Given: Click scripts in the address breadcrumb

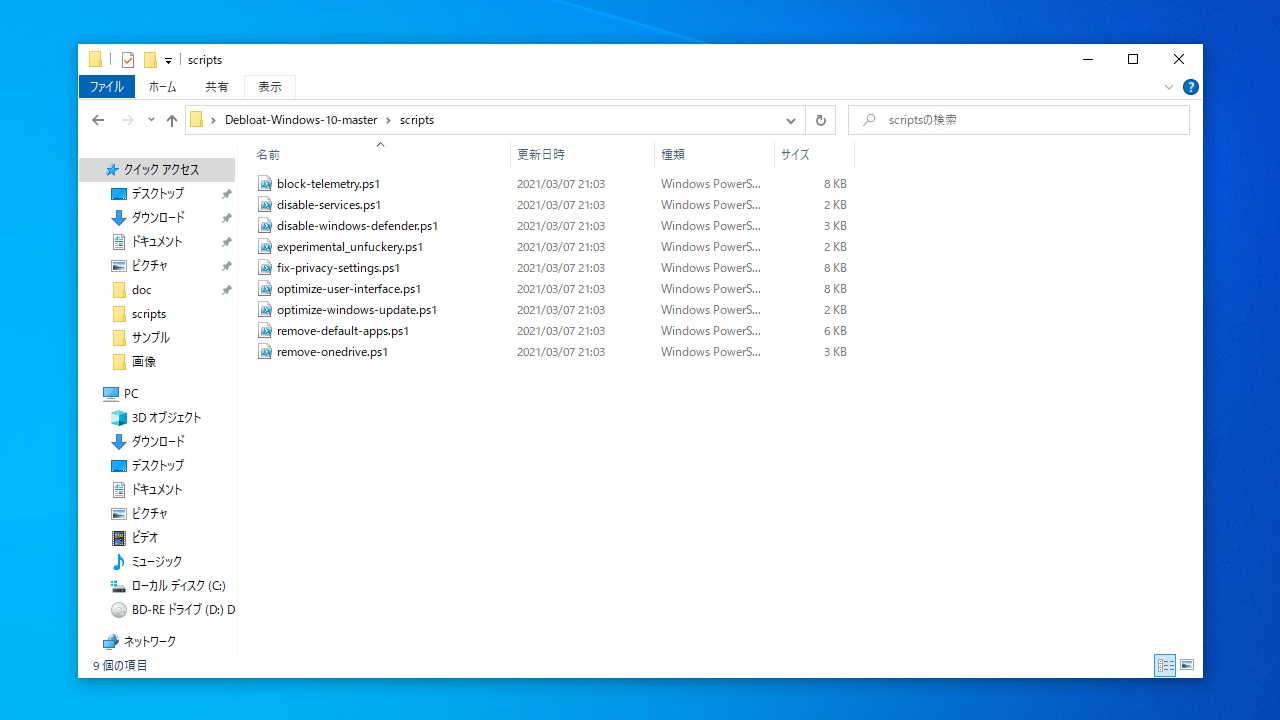Looking at the screenshot, I should click(417, 120).
